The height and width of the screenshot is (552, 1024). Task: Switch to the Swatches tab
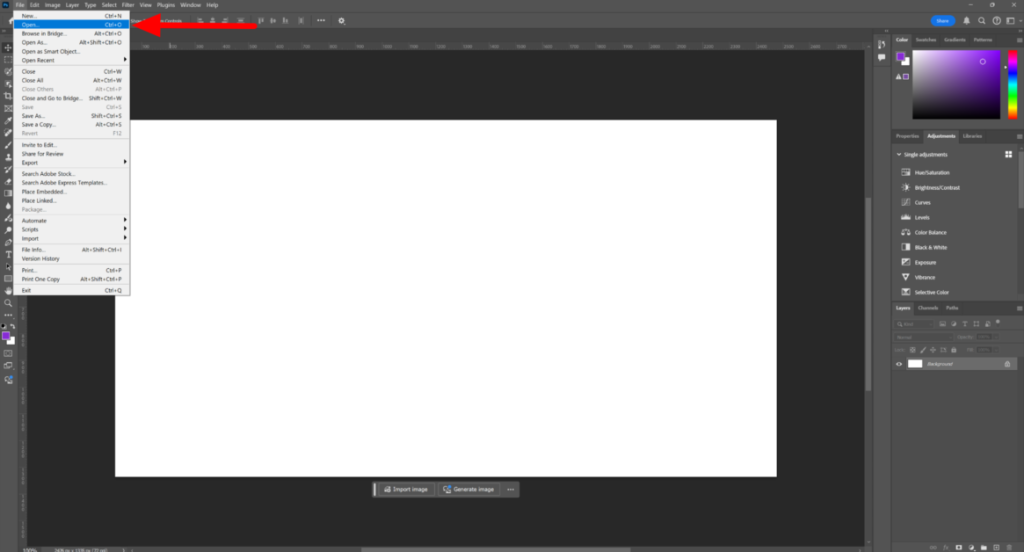(x=925, y=40)
